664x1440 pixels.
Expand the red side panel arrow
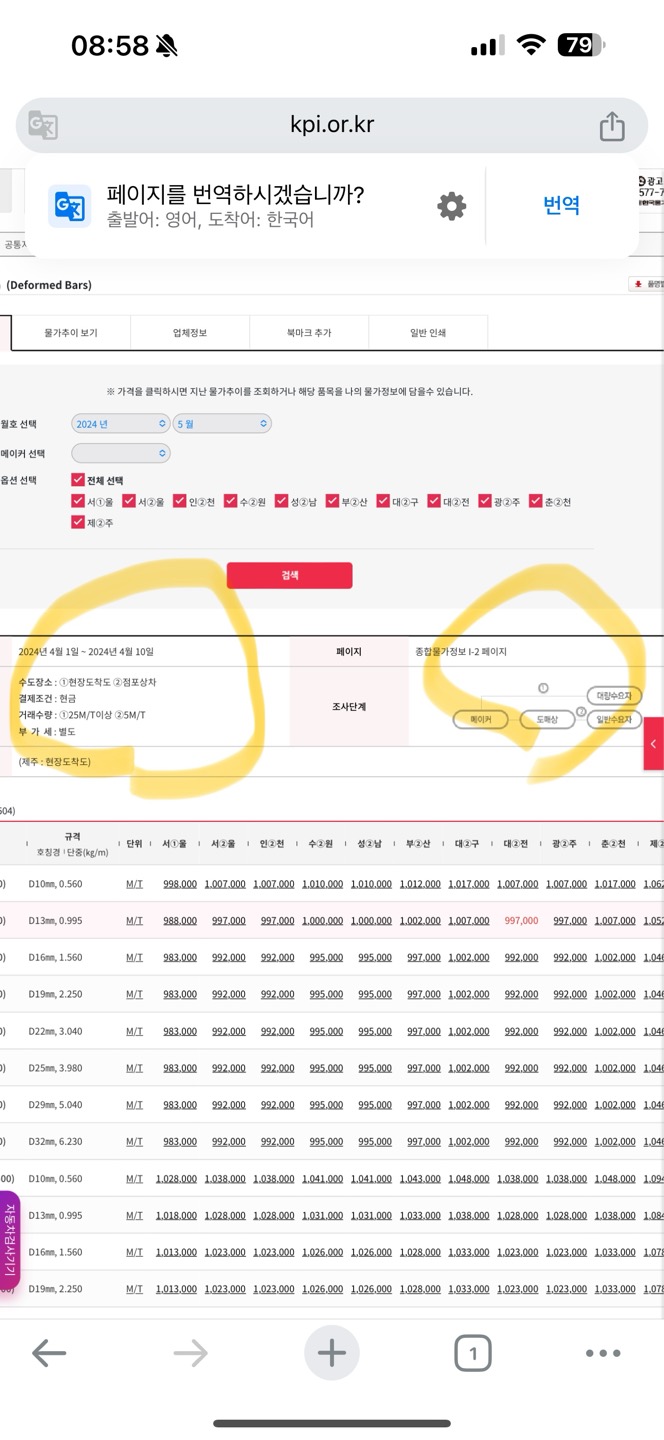653,744
